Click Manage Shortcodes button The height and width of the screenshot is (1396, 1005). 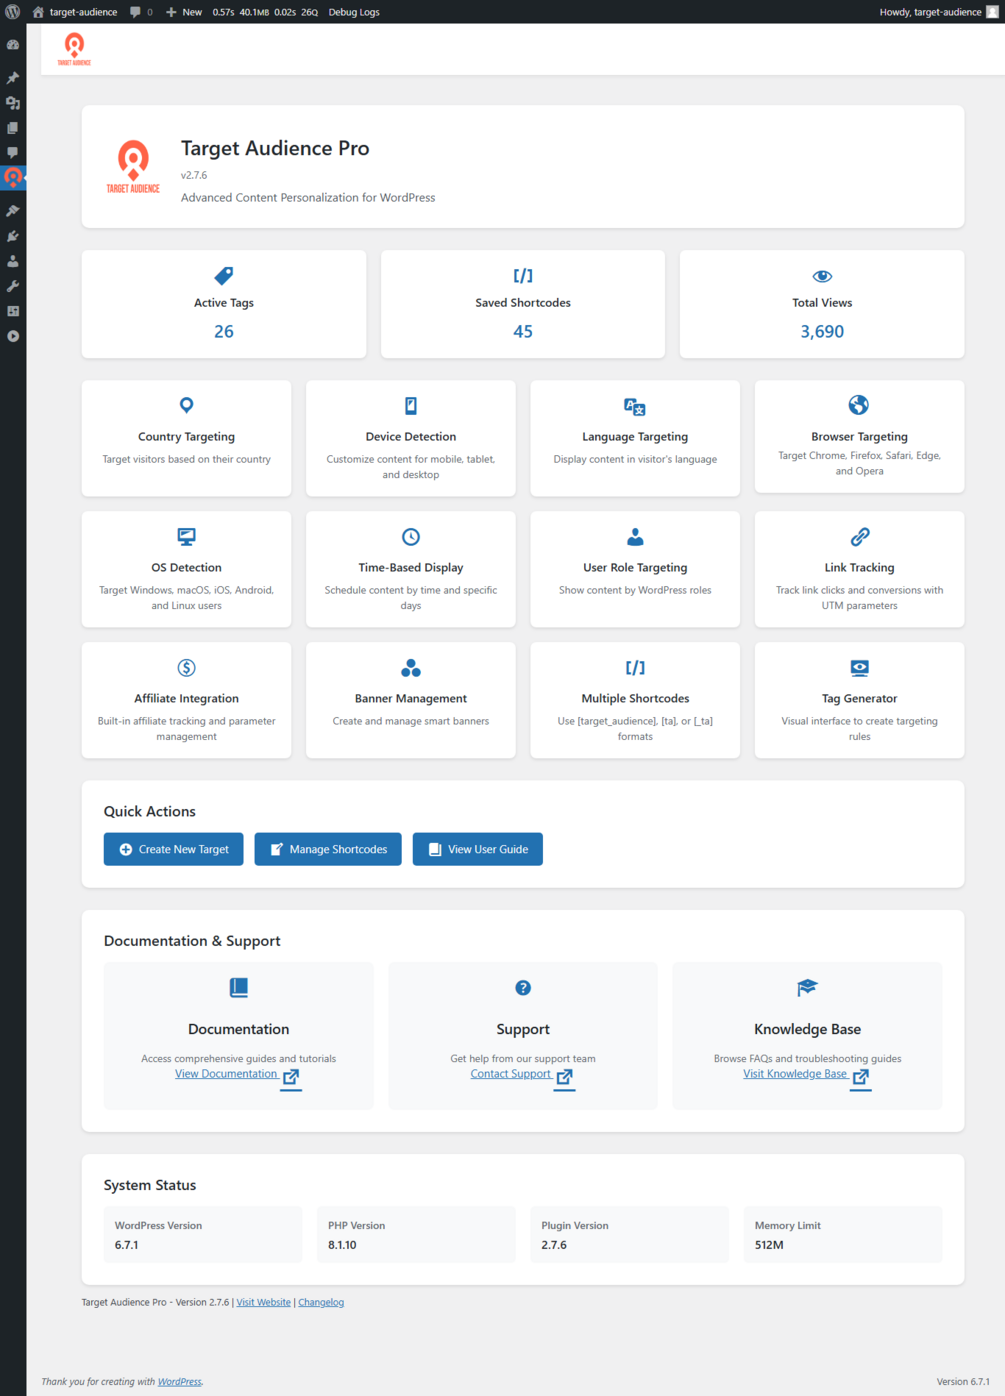pos(328,849)
